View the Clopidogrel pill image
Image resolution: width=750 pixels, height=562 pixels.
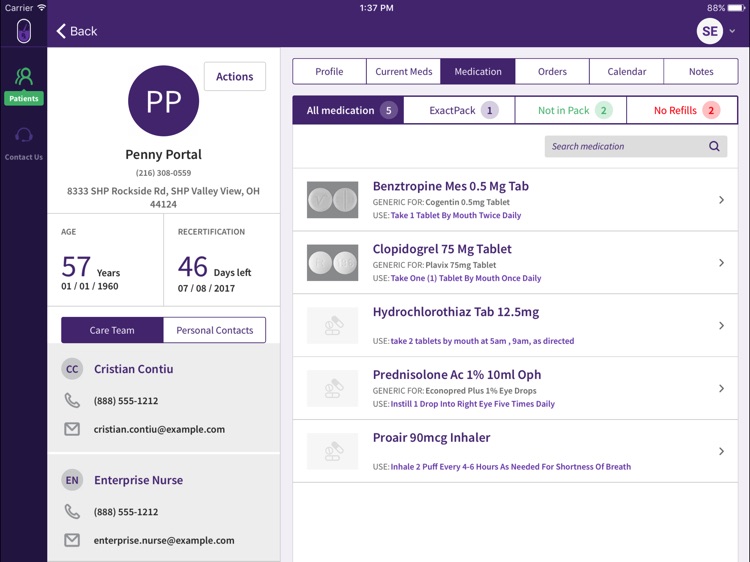(332, 263)
